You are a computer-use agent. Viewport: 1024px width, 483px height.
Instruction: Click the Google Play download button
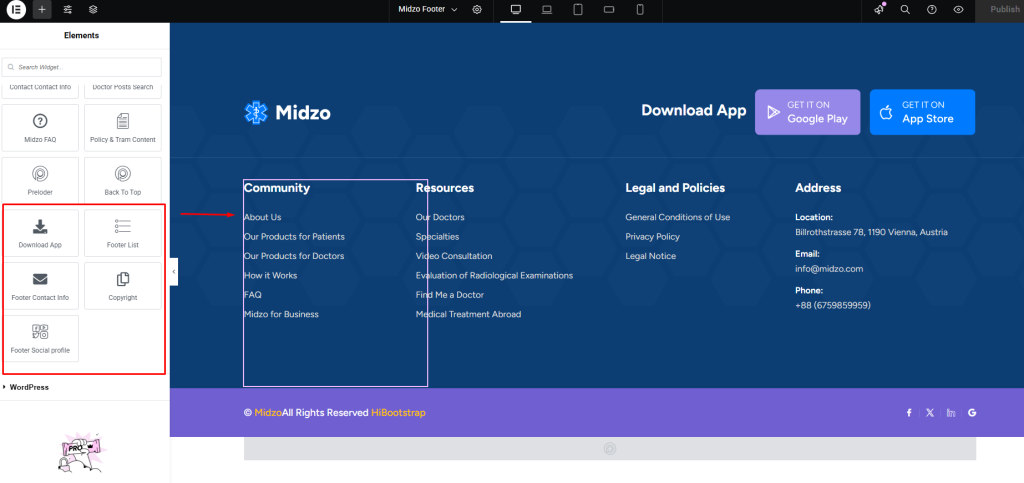coord(808,112)
